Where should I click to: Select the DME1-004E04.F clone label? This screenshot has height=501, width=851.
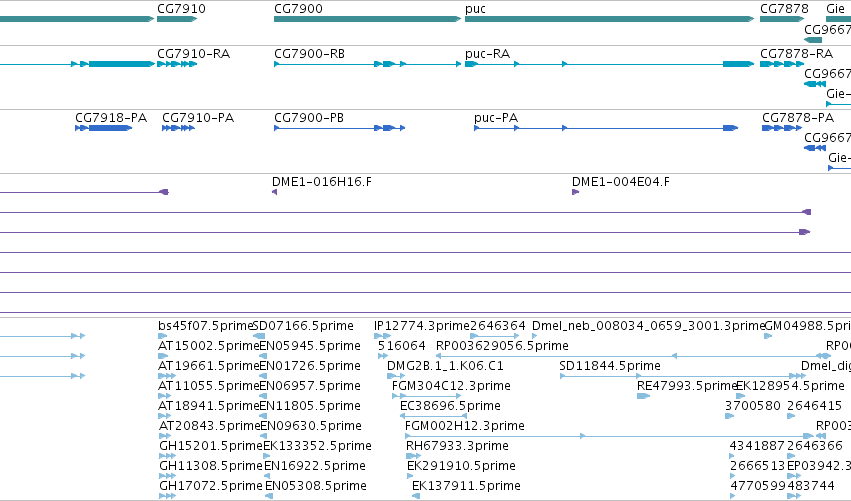(x=621, y=182)
